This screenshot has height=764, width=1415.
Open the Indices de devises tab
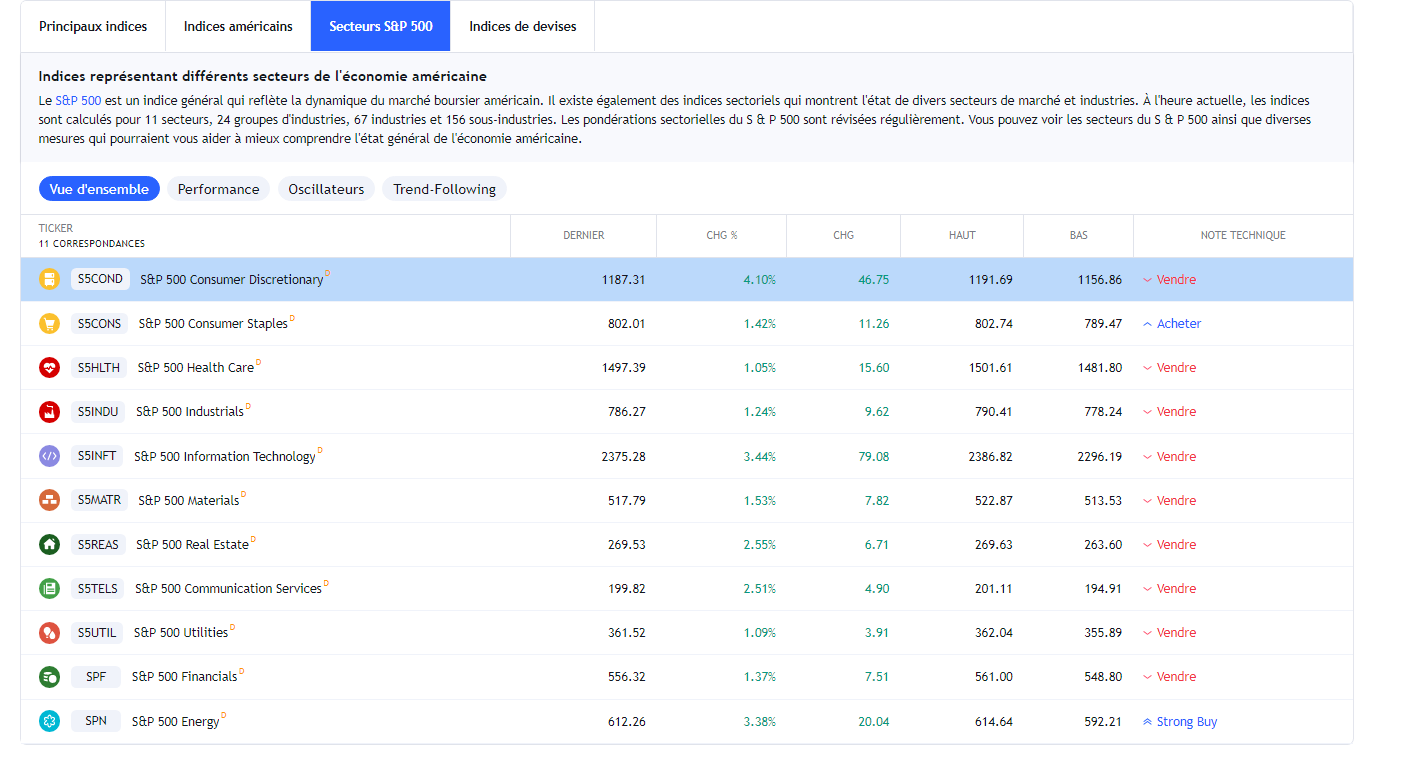(x=522, y=26)
